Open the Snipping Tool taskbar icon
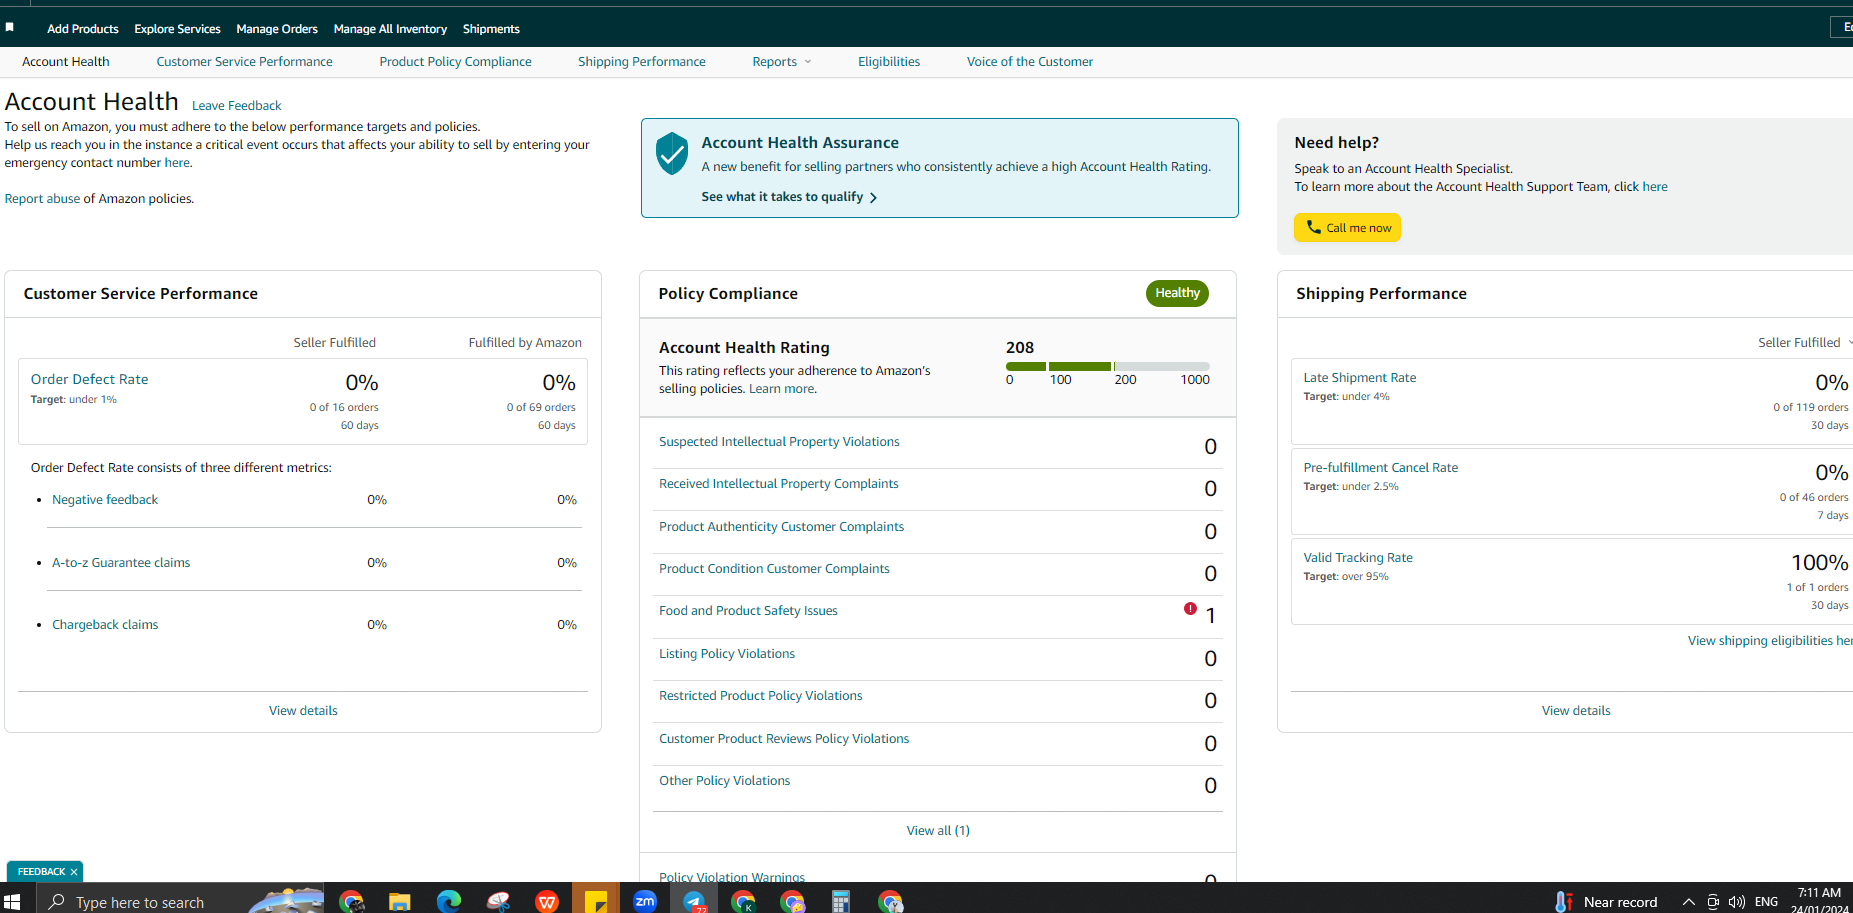 coord(498,901)
